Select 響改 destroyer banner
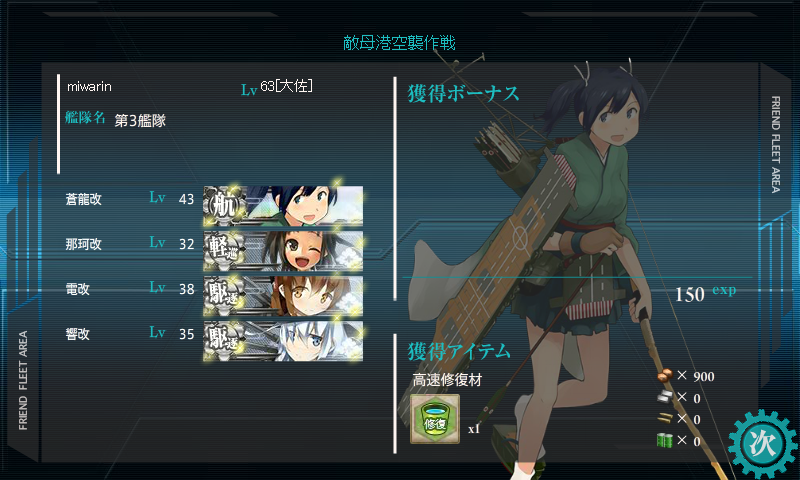The width and height of the screenshot is (800, 480). click(283, 341)
